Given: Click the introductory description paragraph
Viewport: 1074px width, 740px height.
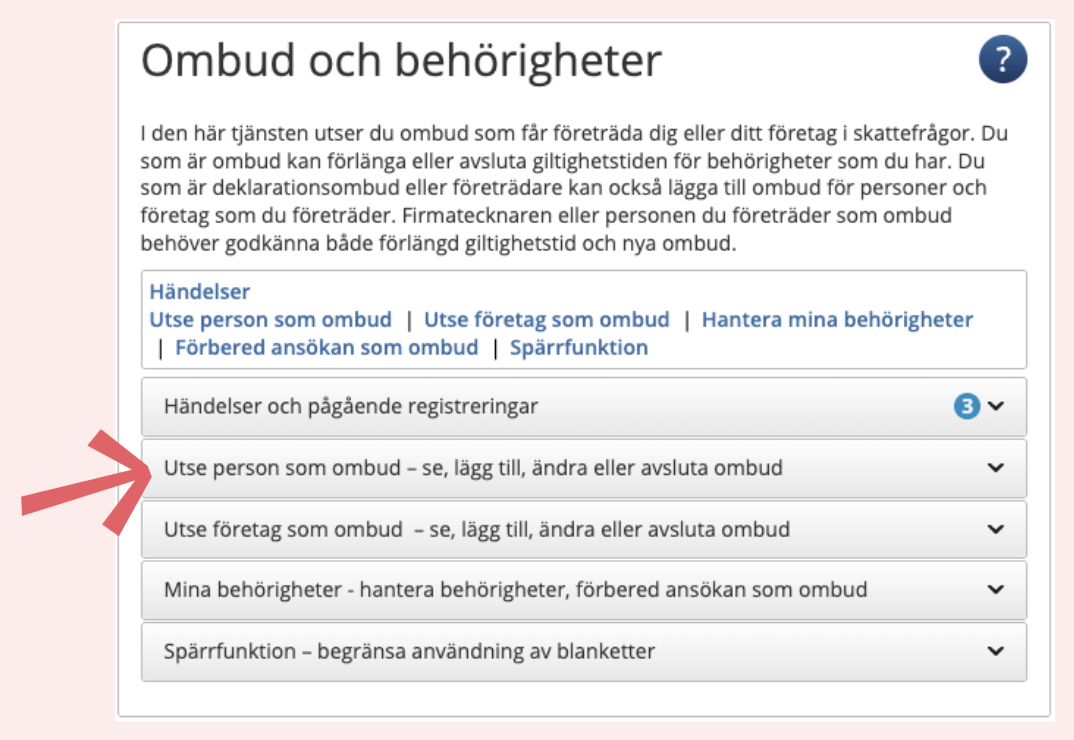Looking at the screenshot, I should click(x=574, y=188).
